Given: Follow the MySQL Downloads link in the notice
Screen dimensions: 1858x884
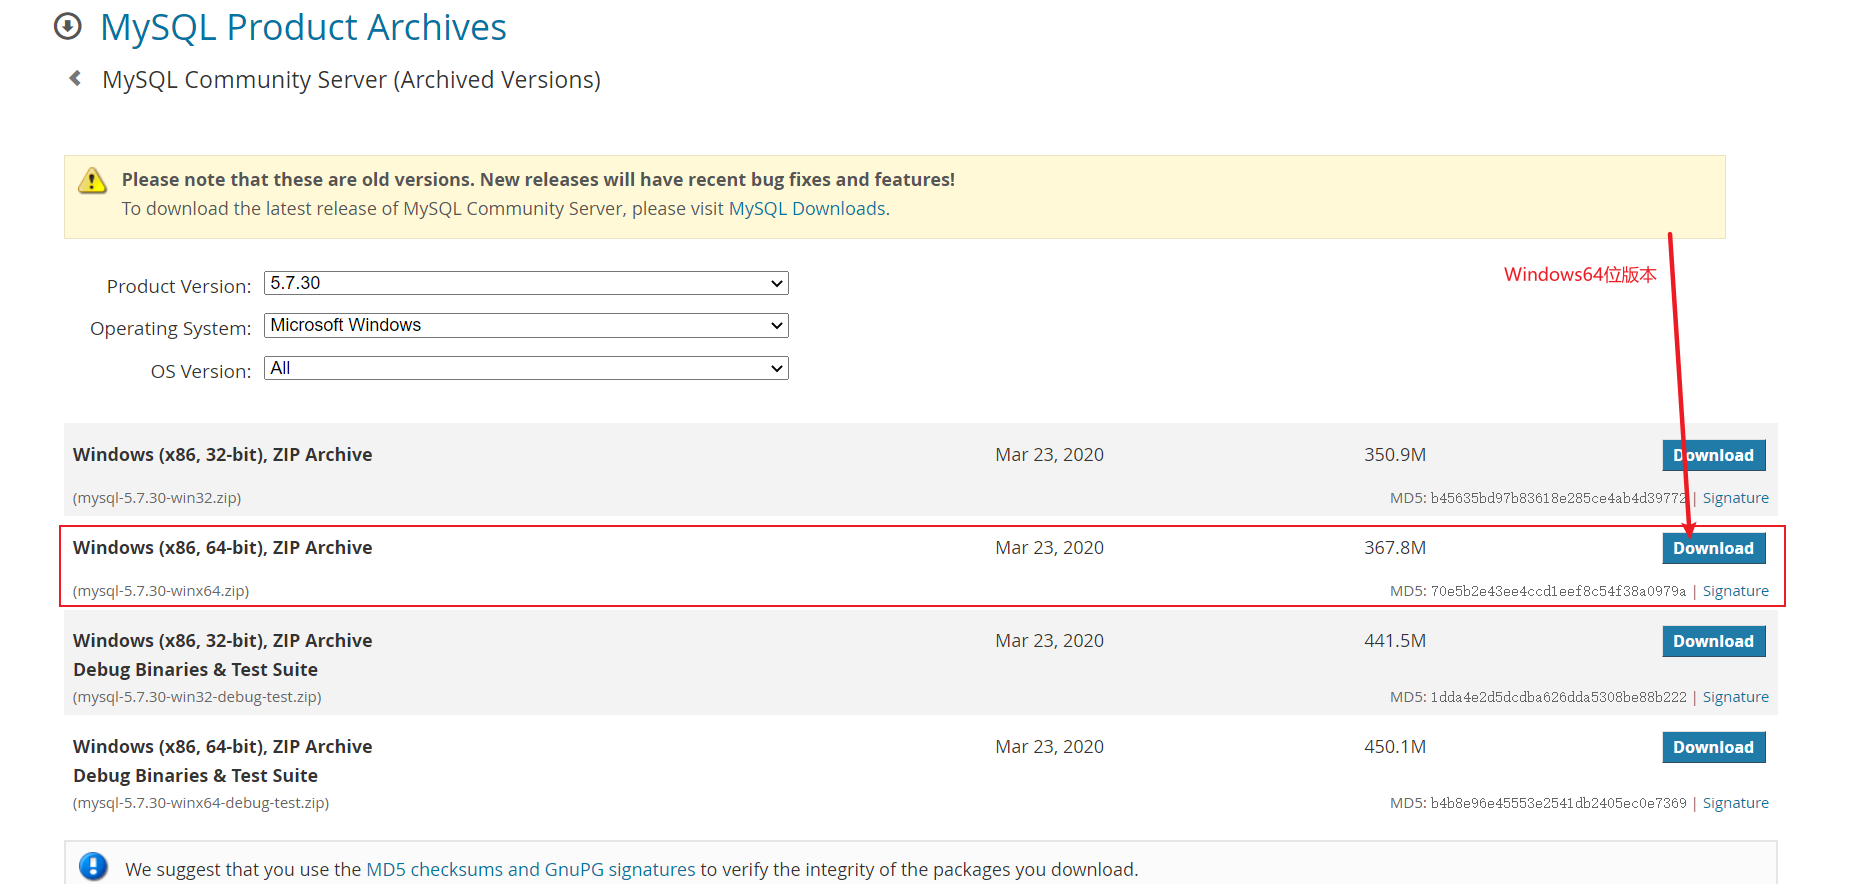Looking at the screenshot, I should [x=808, y=208].
